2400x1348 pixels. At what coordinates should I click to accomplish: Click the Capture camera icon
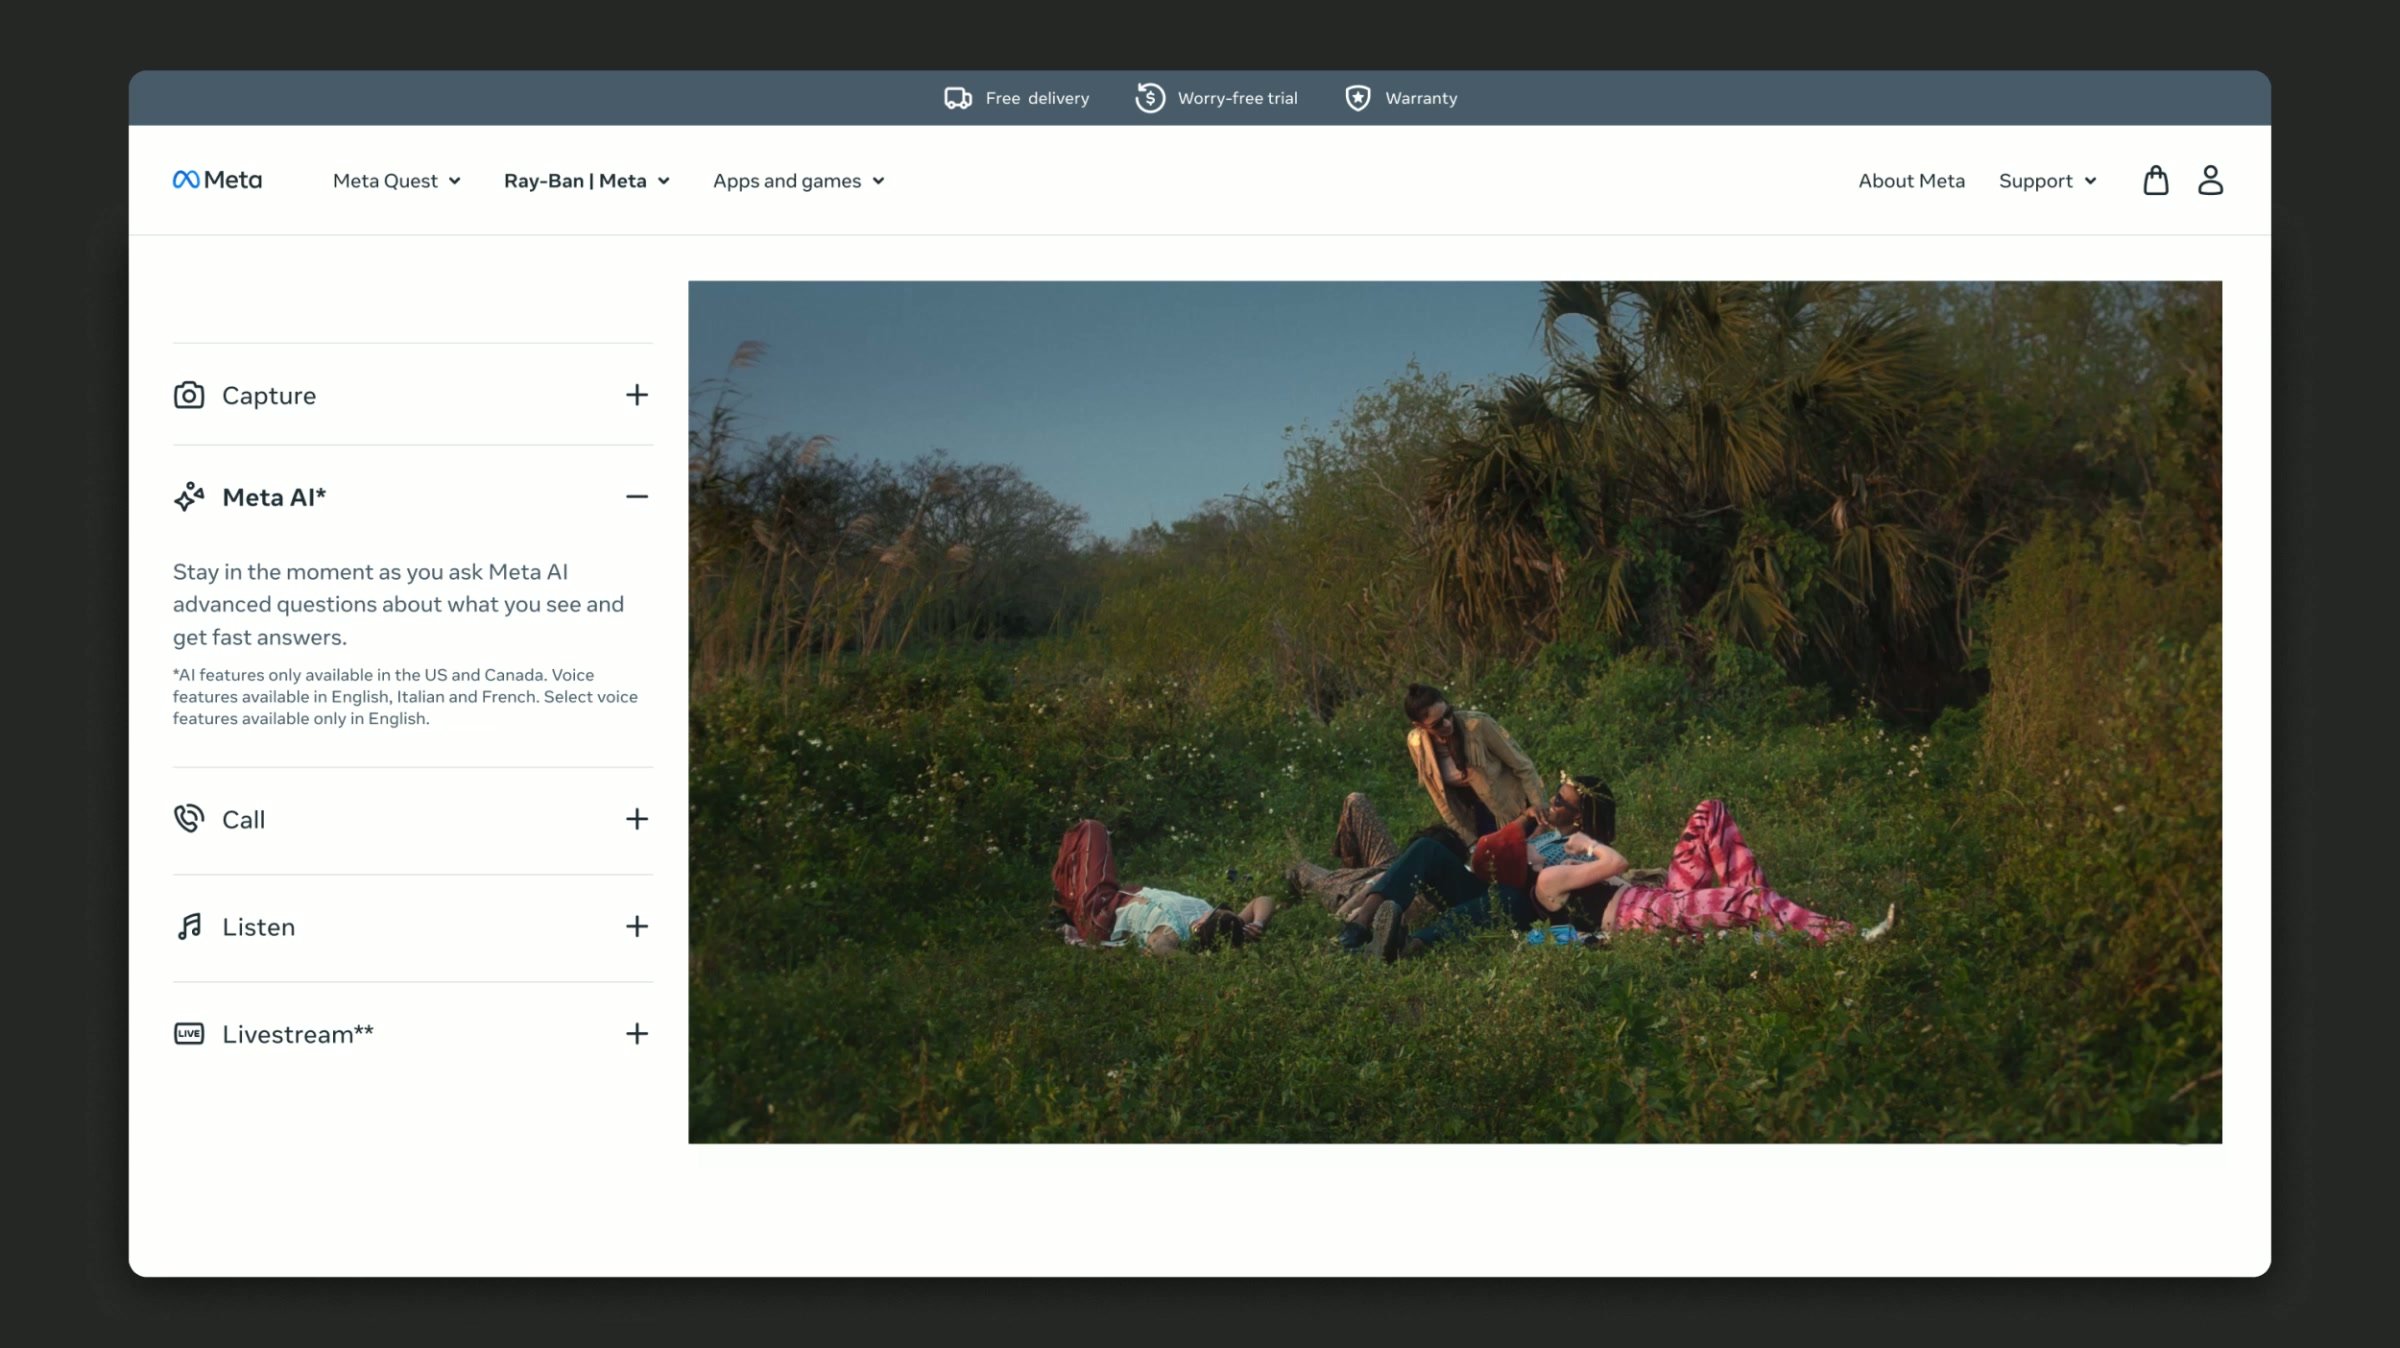tap(189, 395)
